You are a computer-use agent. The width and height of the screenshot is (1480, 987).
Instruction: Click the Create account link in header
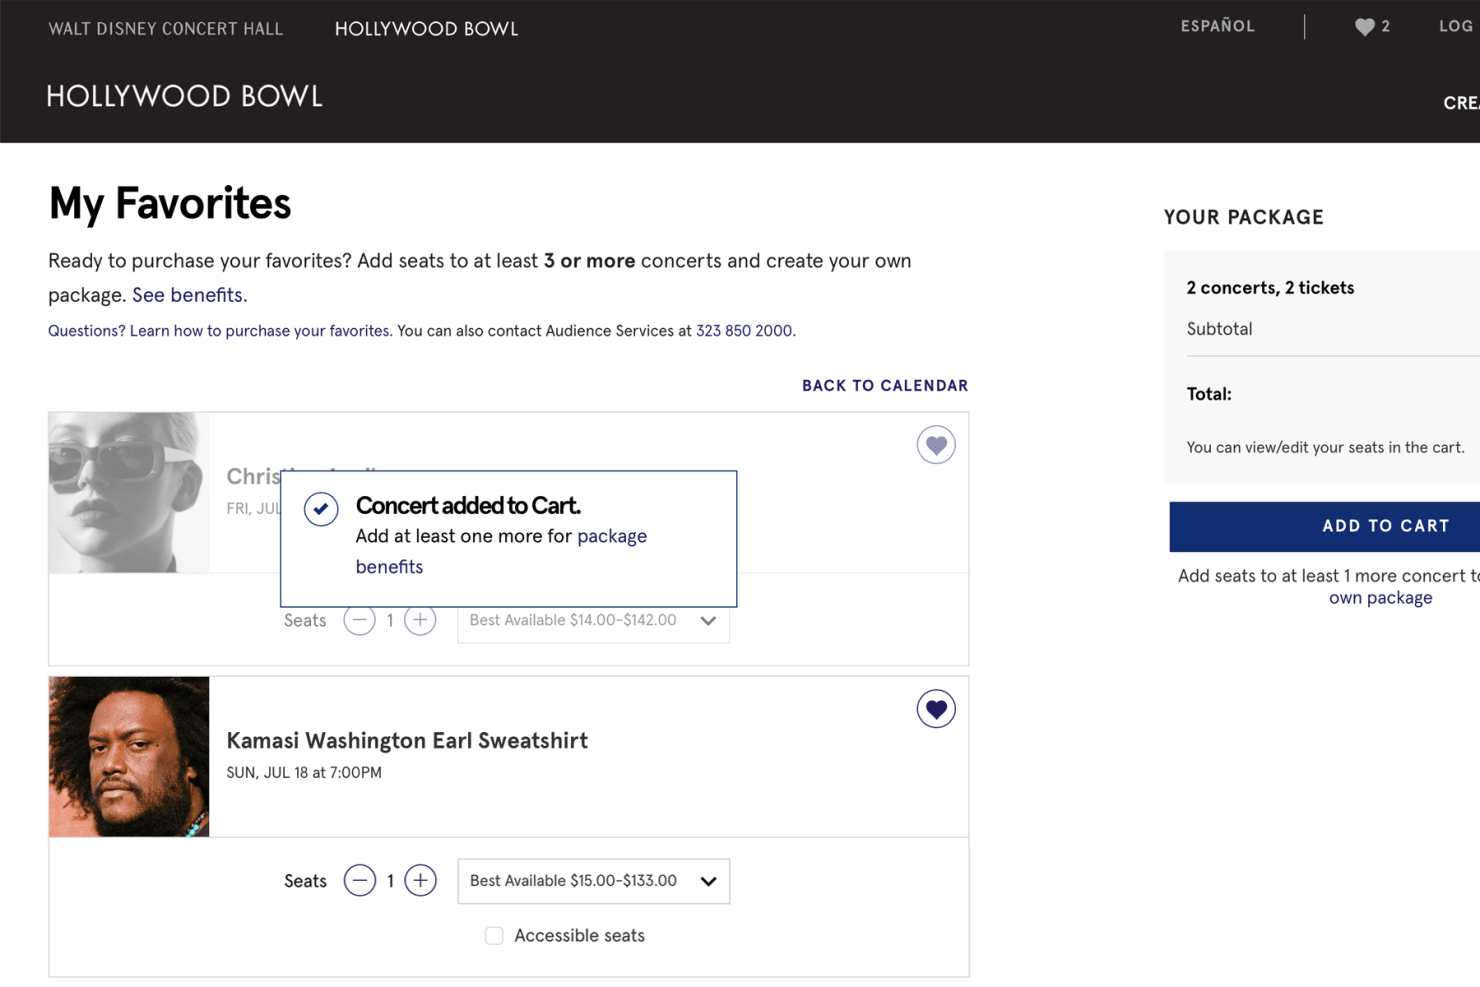coord(1461,103)
